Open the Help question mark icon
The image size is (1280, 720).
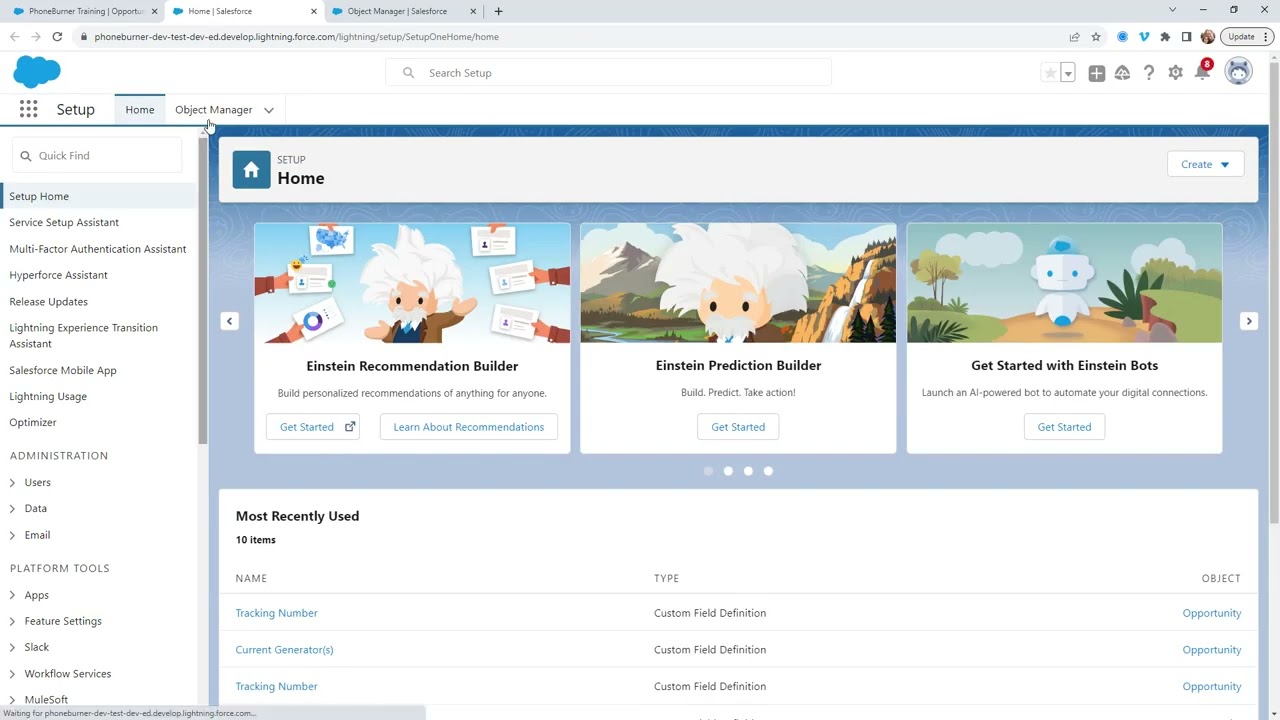coord(1149,73)
